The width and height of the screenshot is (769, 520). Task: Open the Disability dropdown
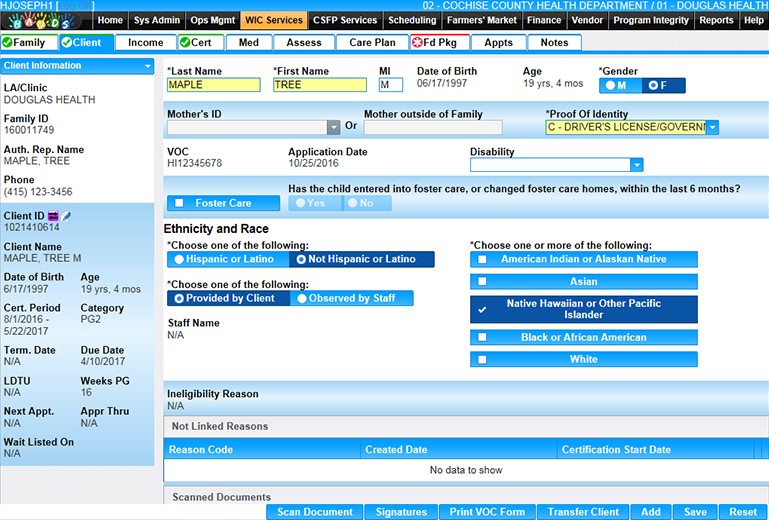point(636,165)
